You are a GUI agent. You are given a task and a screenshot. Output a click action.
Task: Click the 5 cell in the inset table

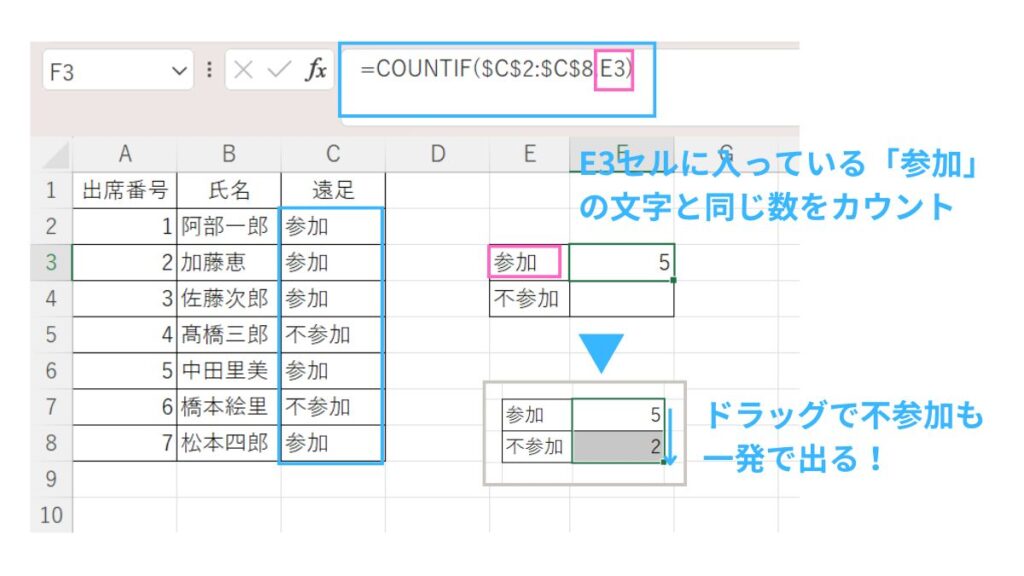click(618, 415)
